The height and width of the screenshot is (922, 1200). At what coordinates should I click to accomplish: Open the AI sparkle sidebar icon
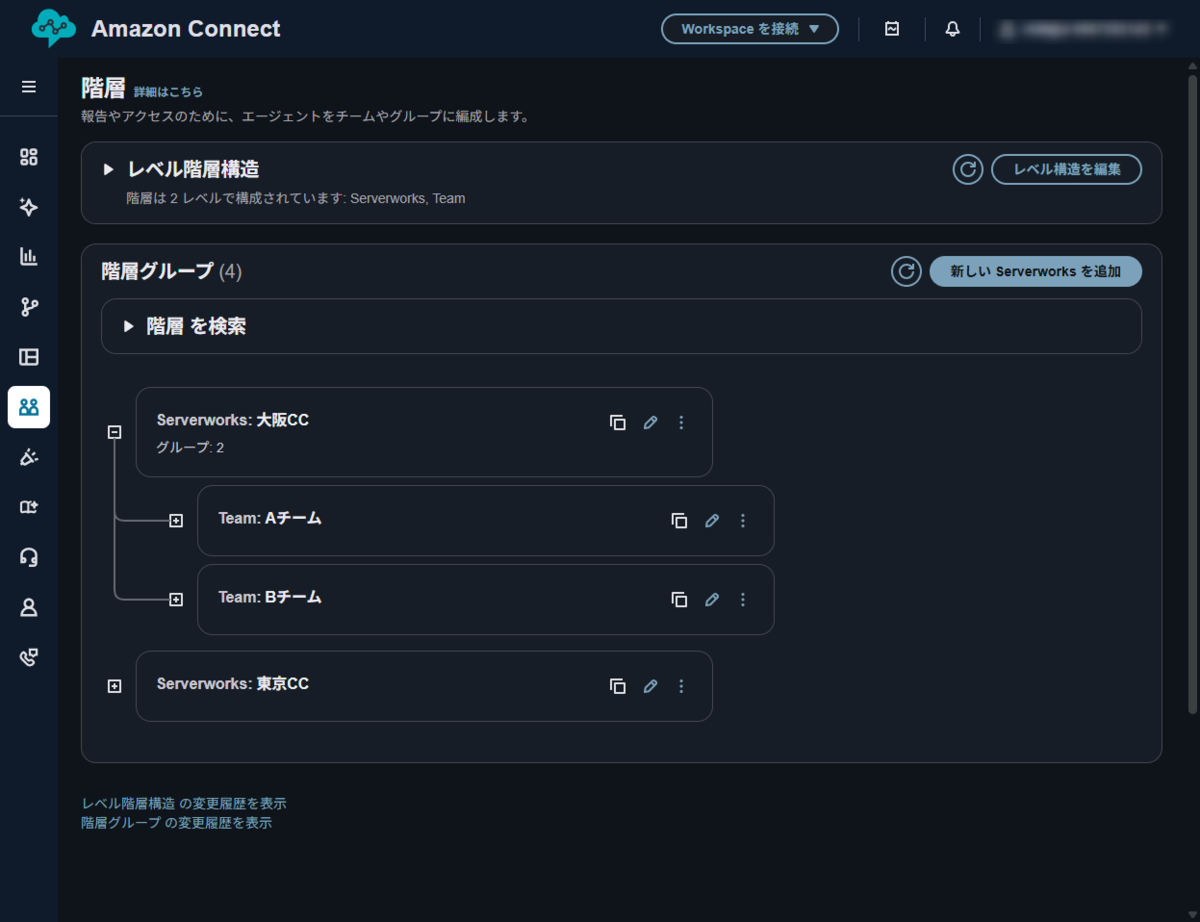tap(29, 207)
